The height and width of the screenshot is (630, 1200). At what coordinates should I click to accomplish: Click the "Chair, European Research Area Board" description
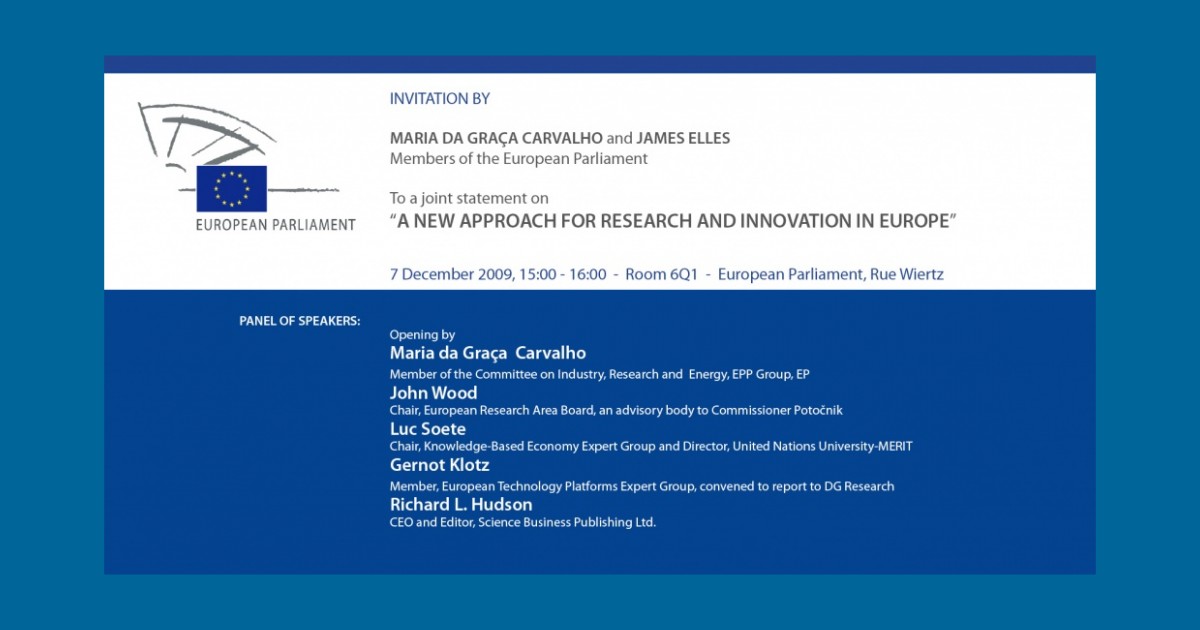click(x=617, y=410)
